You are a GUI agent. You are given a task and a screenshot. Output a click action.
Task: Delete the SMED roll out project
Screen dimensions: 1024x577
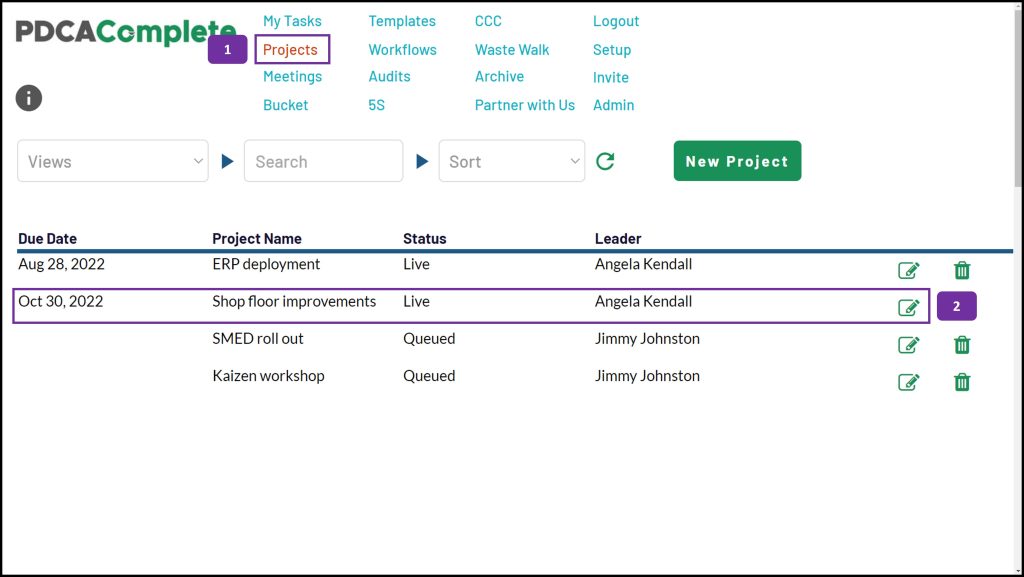tap(962, 345)
